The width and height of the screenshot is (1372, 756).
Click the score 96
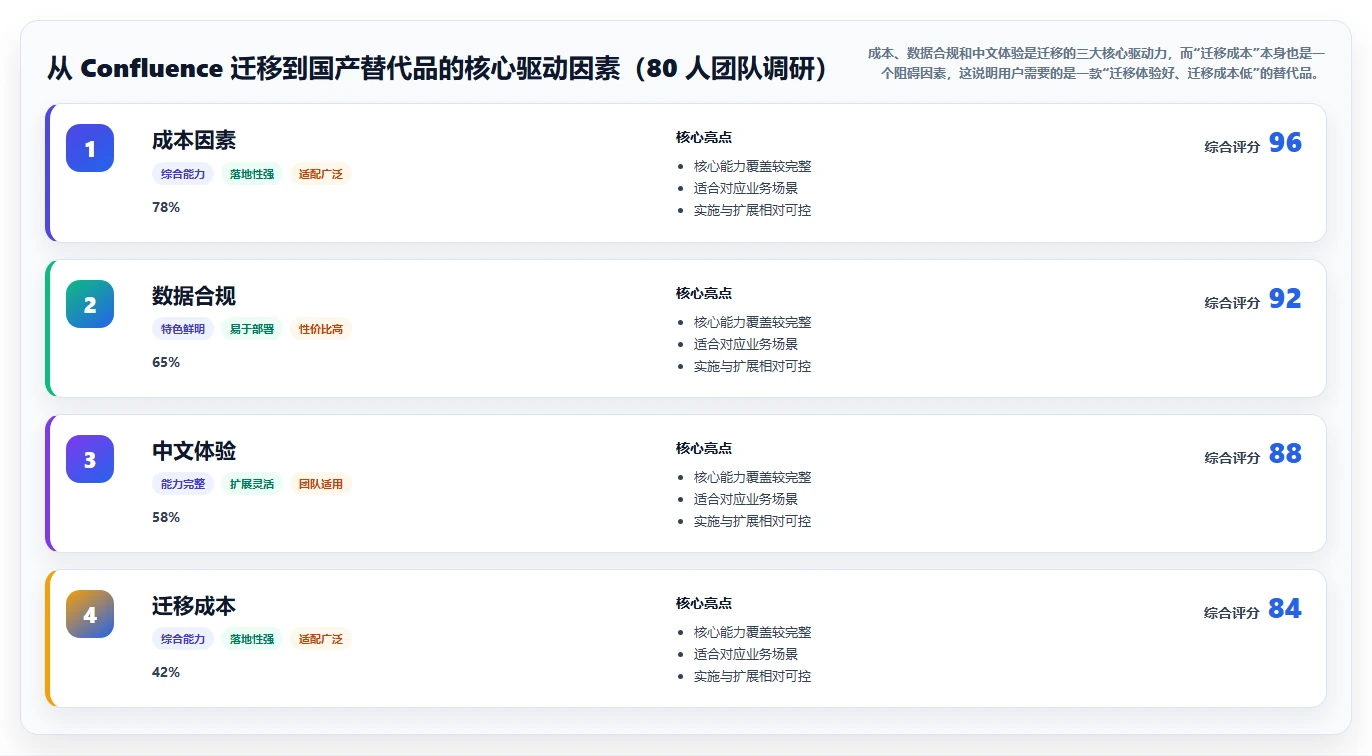(x=1285, y=143)
